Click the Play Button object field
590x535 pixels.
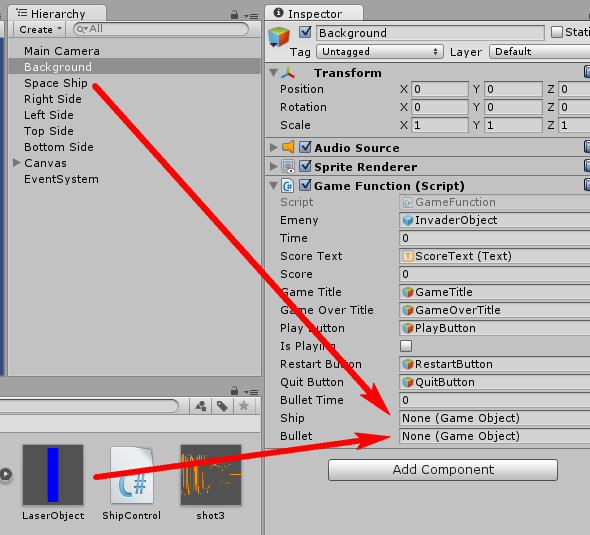494,328
